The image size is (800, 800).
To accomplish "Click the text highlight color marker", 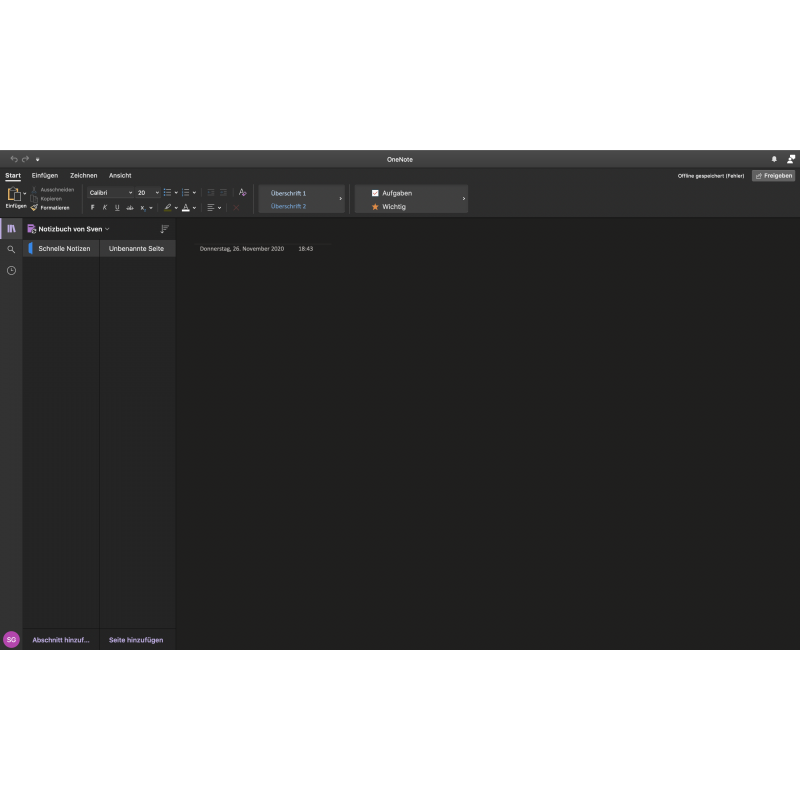I will coord(168,208).
